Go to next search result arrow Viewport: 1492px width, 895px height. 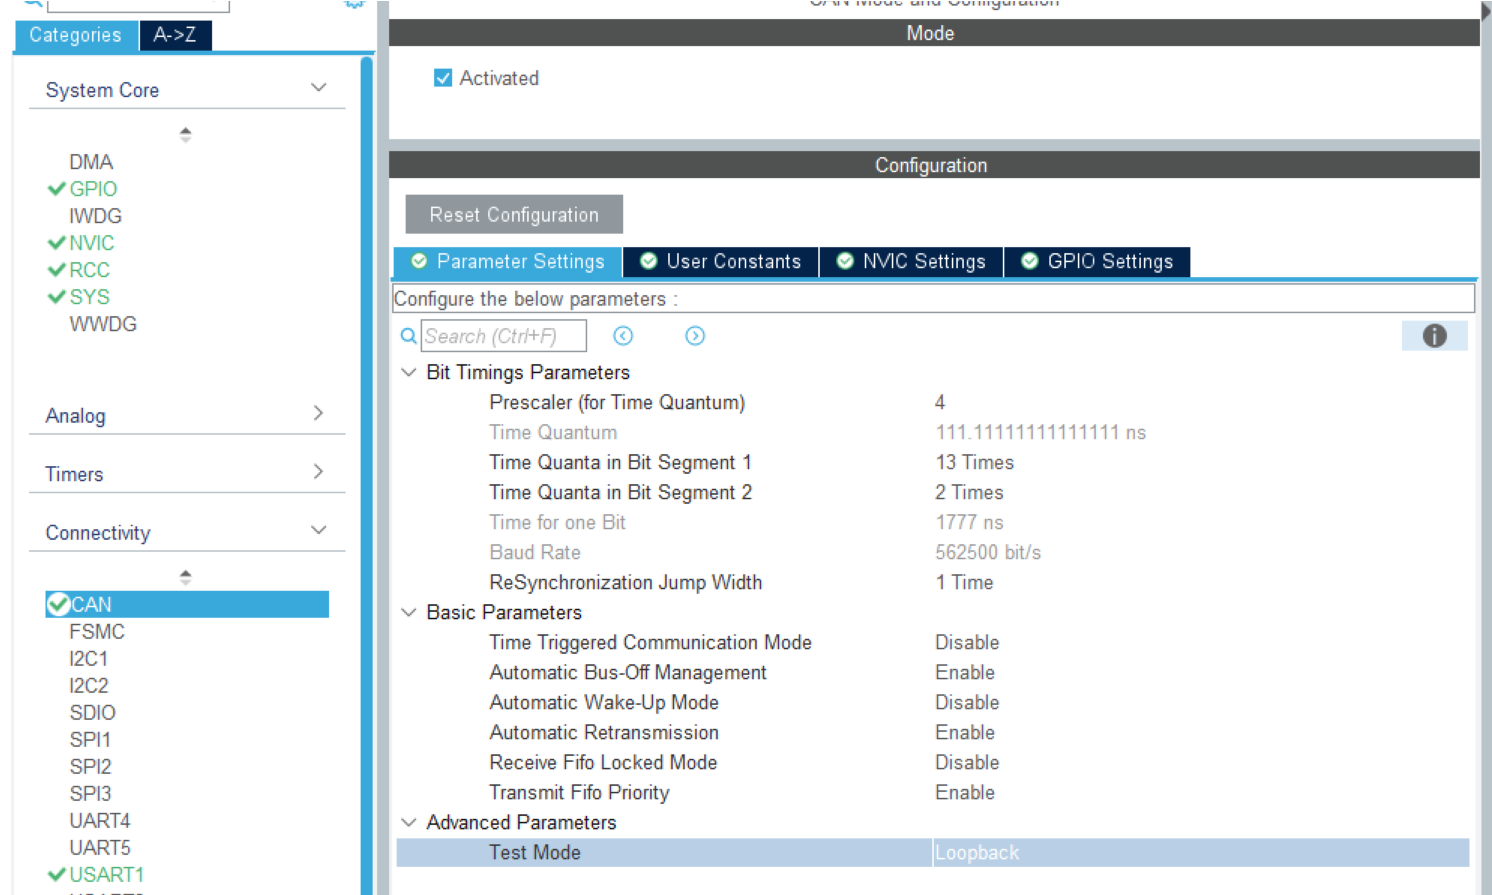[x=695, y=336]
